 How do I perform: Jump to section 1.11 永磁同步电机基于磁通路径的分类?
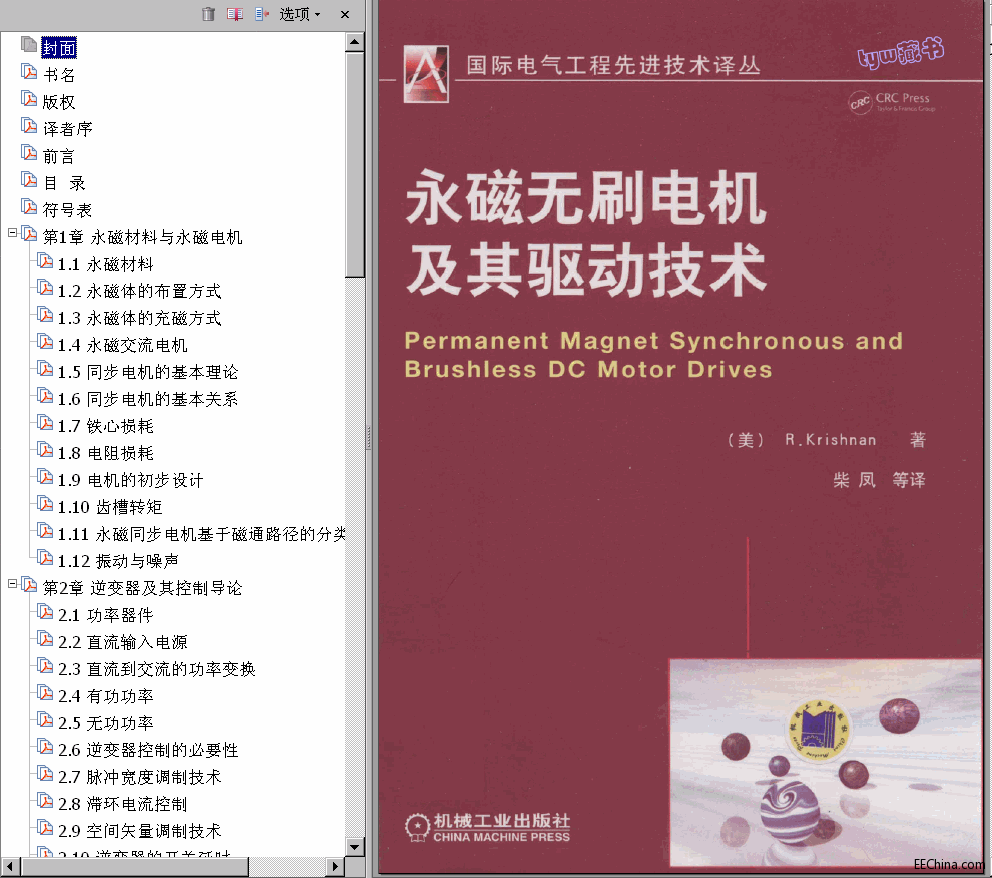[x=201, y=535]
